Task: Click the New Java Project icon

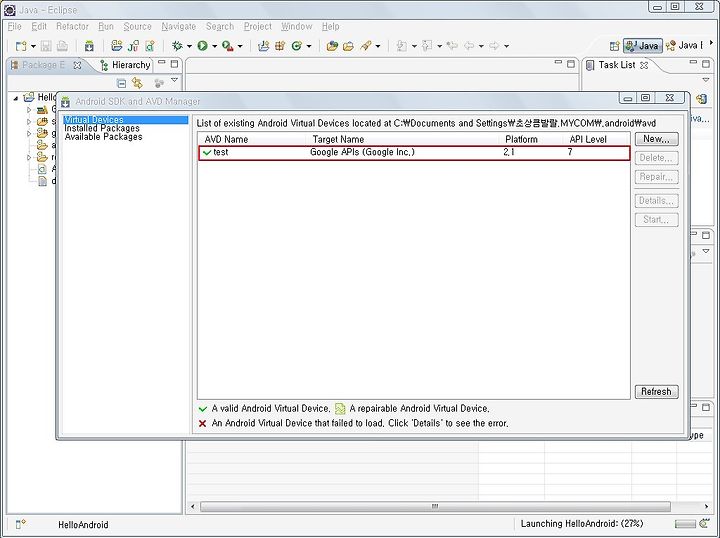Action: click(264, 46)
